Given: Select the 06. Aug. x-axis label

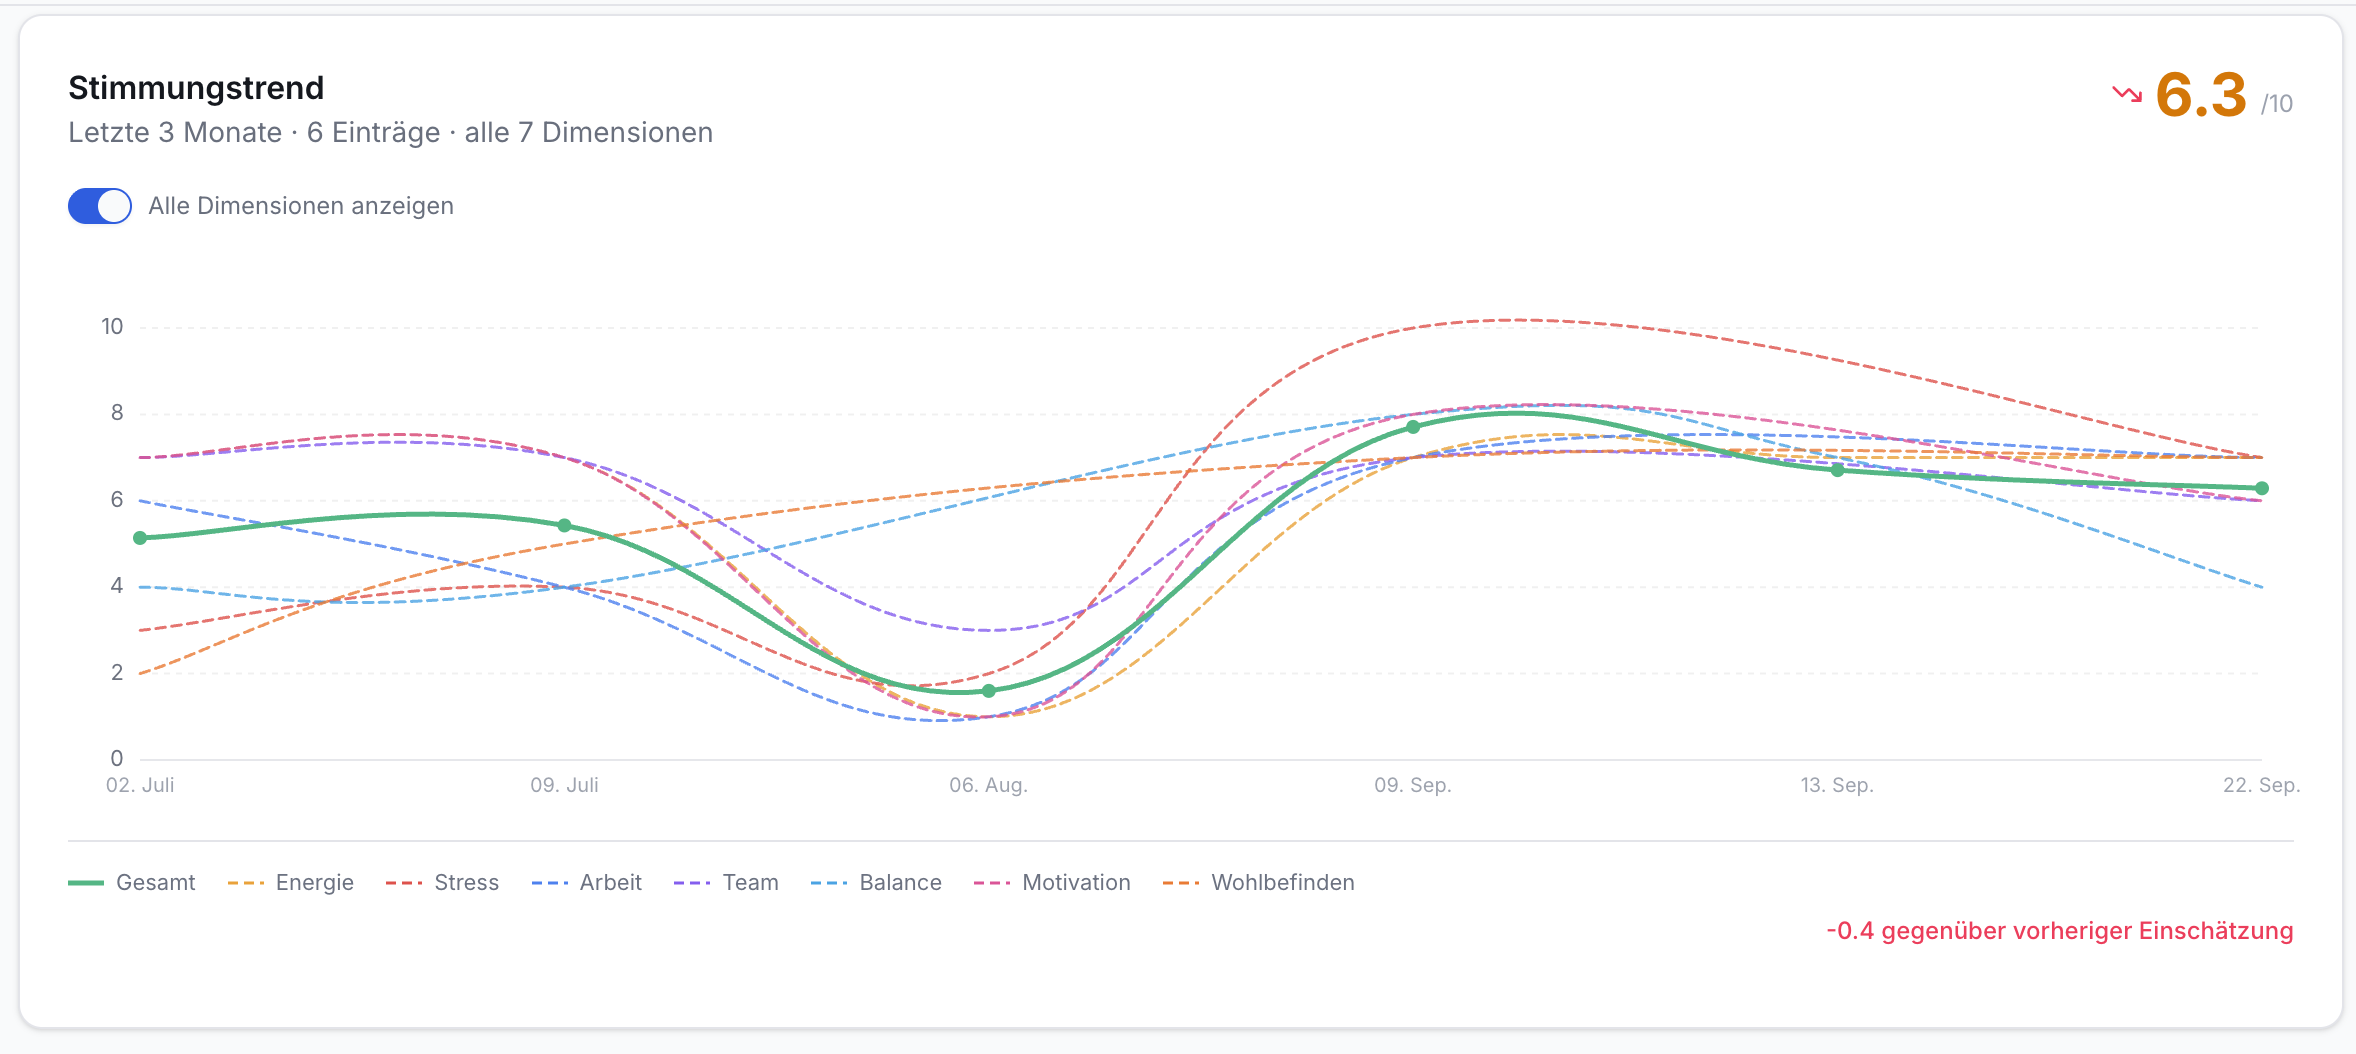Looking at the screenshot, I should (x=989, y=786).
